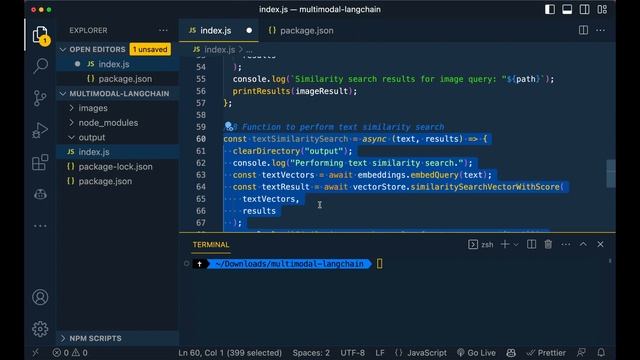Expand the images folder
Screen dimensions: 640x360
tap(93, 108)
